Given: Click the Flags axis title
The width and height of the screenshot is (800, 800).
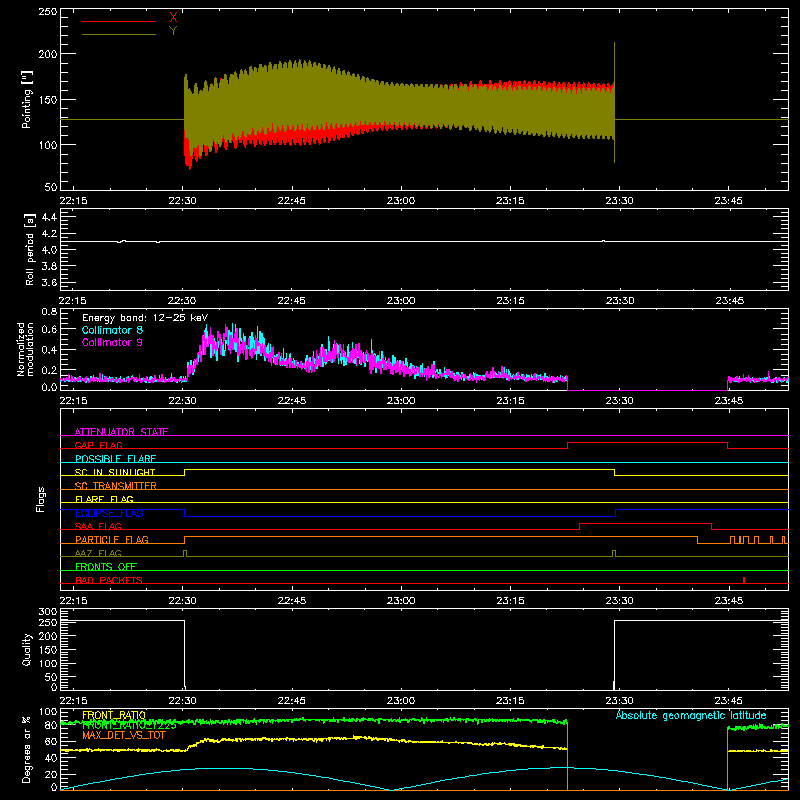Looking at the screenshot, I should 40,499.
